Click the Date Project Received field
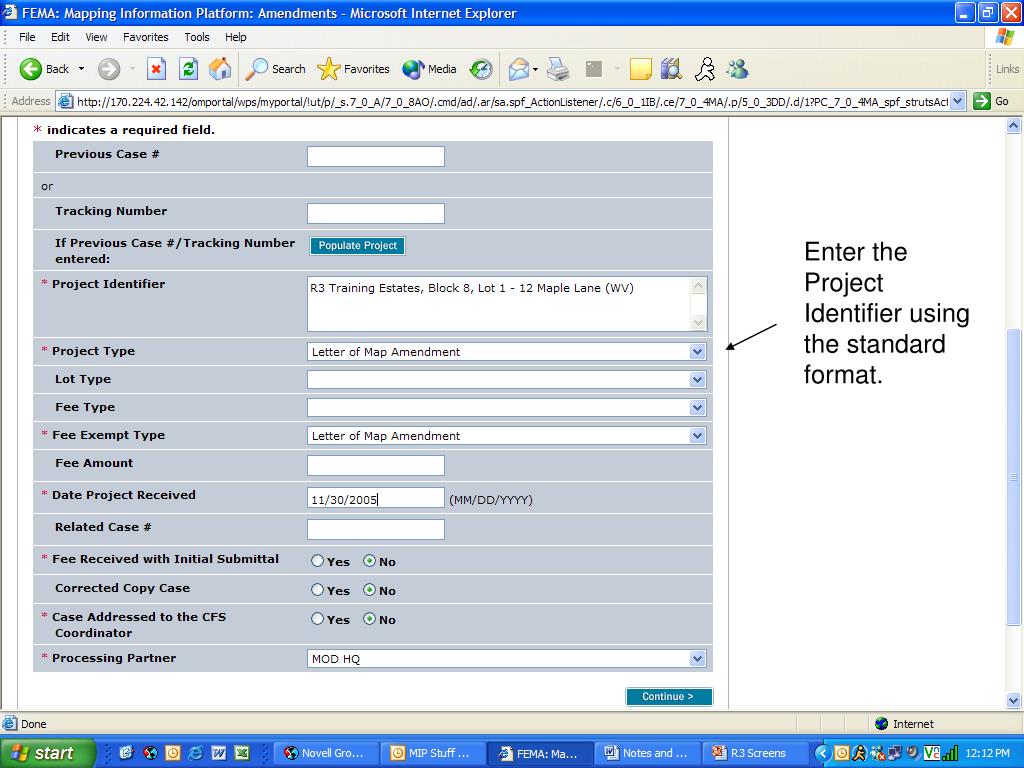Viewport: 1024px width, 768px height. tap(376, 498)
